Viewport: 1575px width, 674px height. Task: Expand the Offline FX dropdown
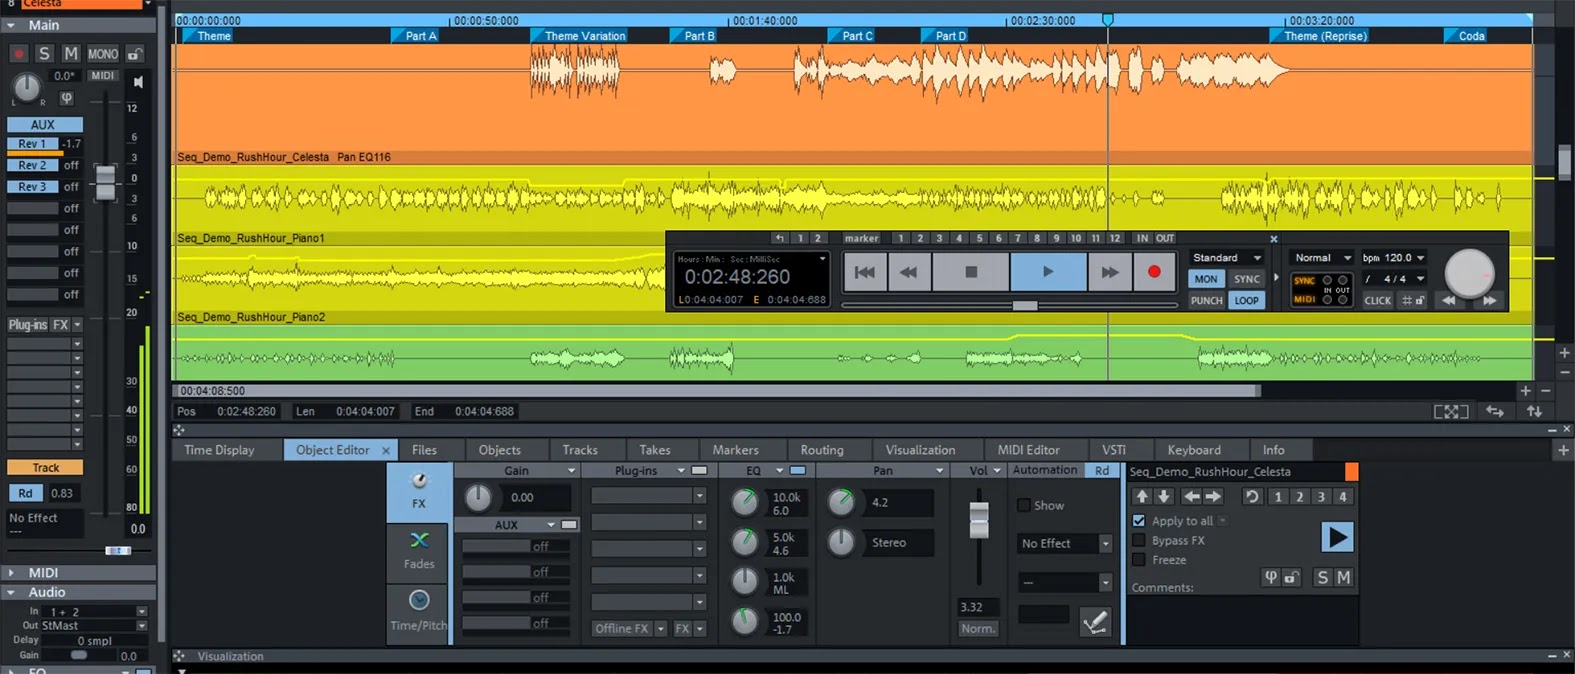click(x=630, y=628)
